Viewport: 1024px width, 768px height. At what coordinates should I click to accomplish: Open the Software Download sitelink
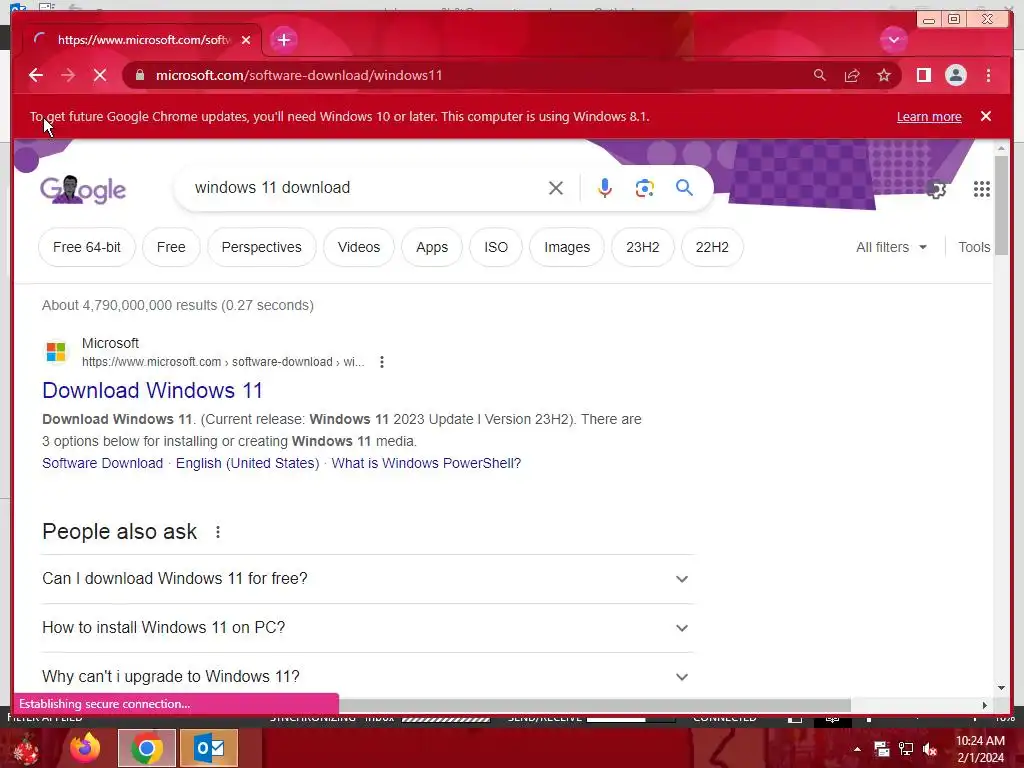click(x=103, y=463)
